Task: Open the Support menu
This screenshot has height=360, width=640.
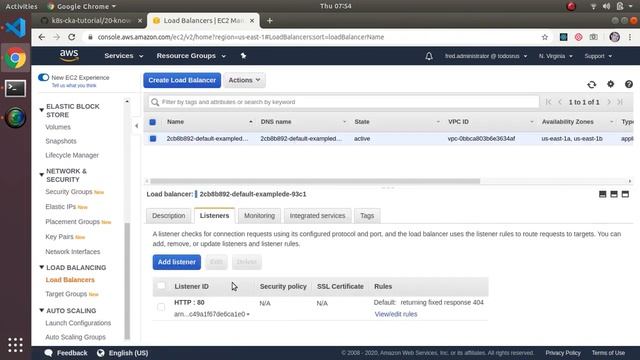Action: 598,56
